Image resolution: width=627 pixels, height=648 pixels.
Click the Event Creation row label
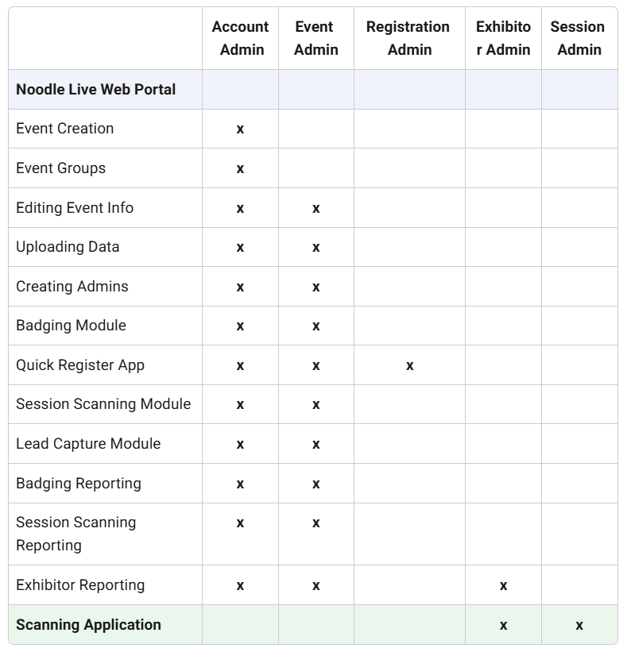pyautogui.click(x=65, y=128)
